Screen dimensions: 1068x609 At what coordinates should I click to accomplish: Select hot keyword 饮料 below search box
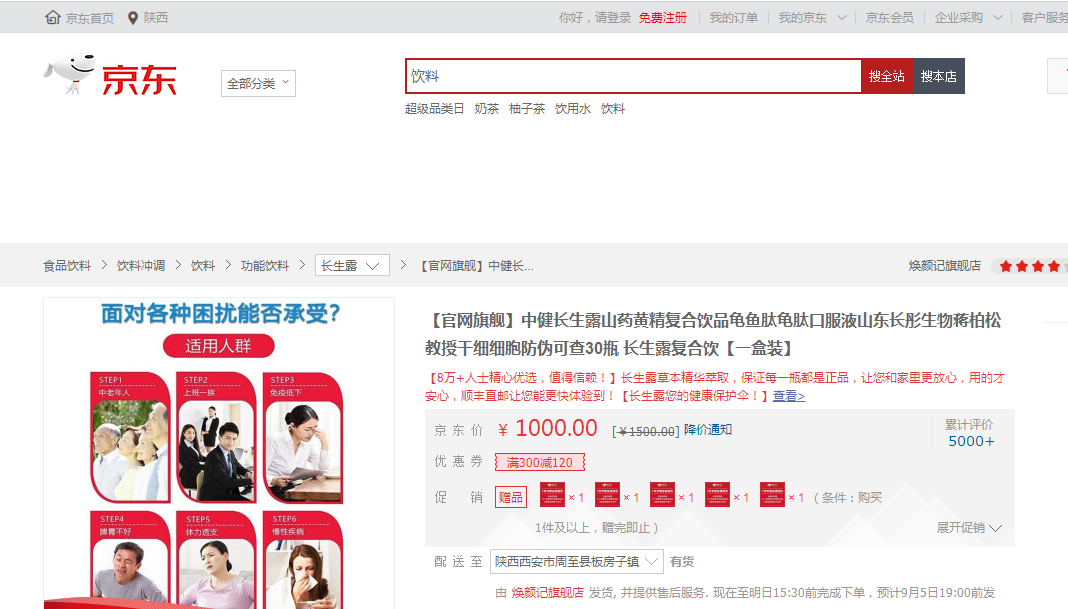click(x=612, y=108)
